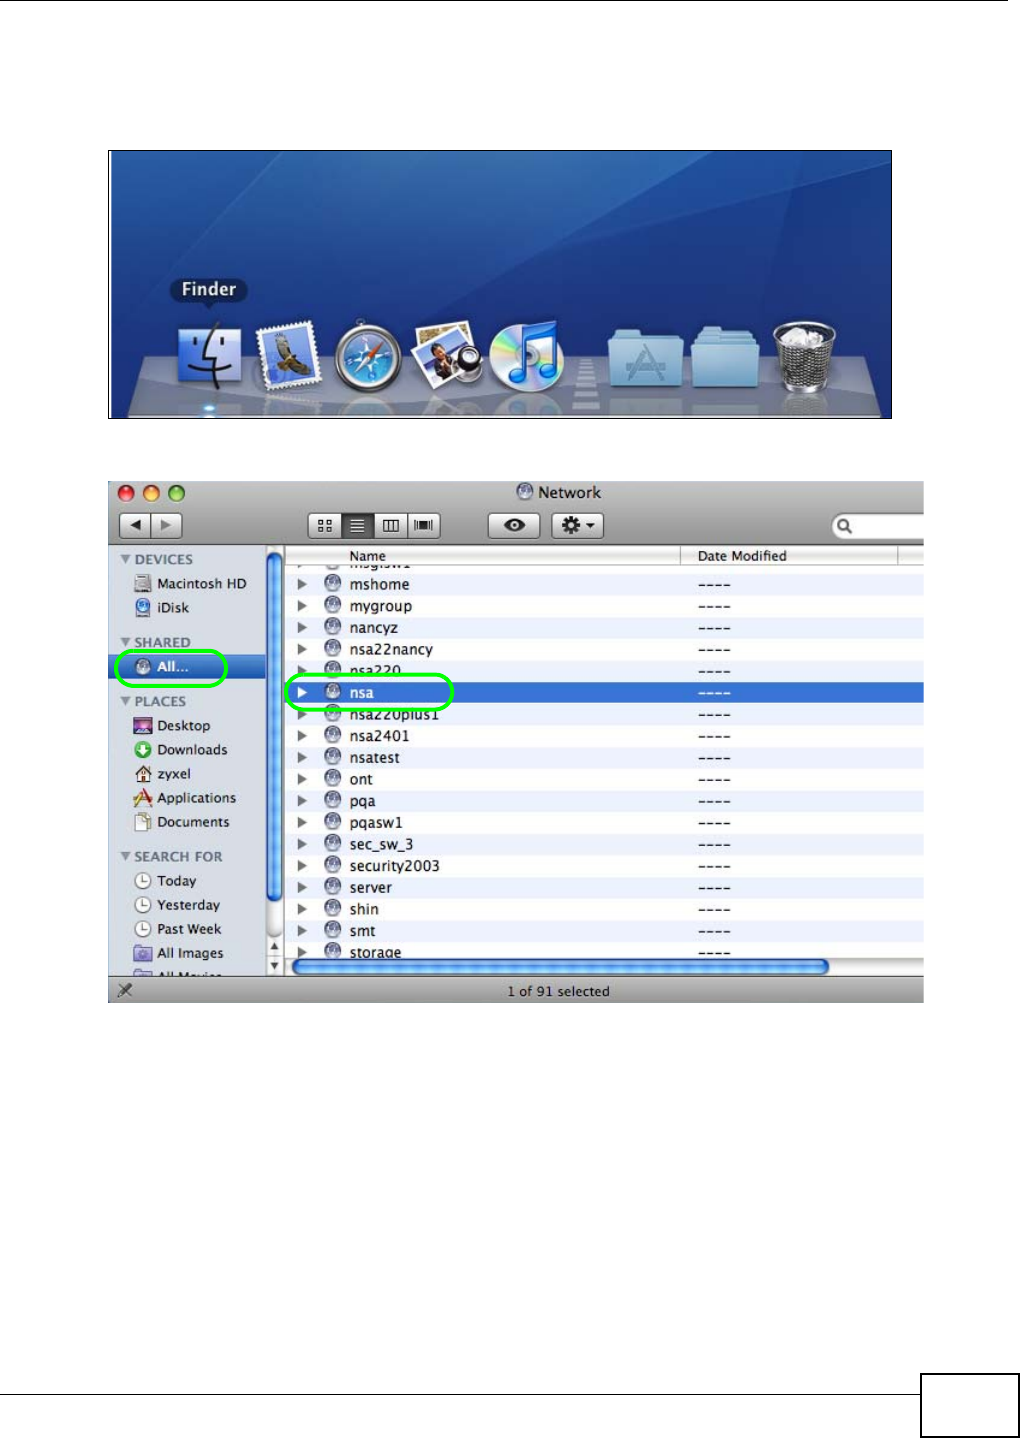Image resolution: width=1020 pixels, height=1438 pixels.
Task: Switch to icon view
Action: (325, 525)
